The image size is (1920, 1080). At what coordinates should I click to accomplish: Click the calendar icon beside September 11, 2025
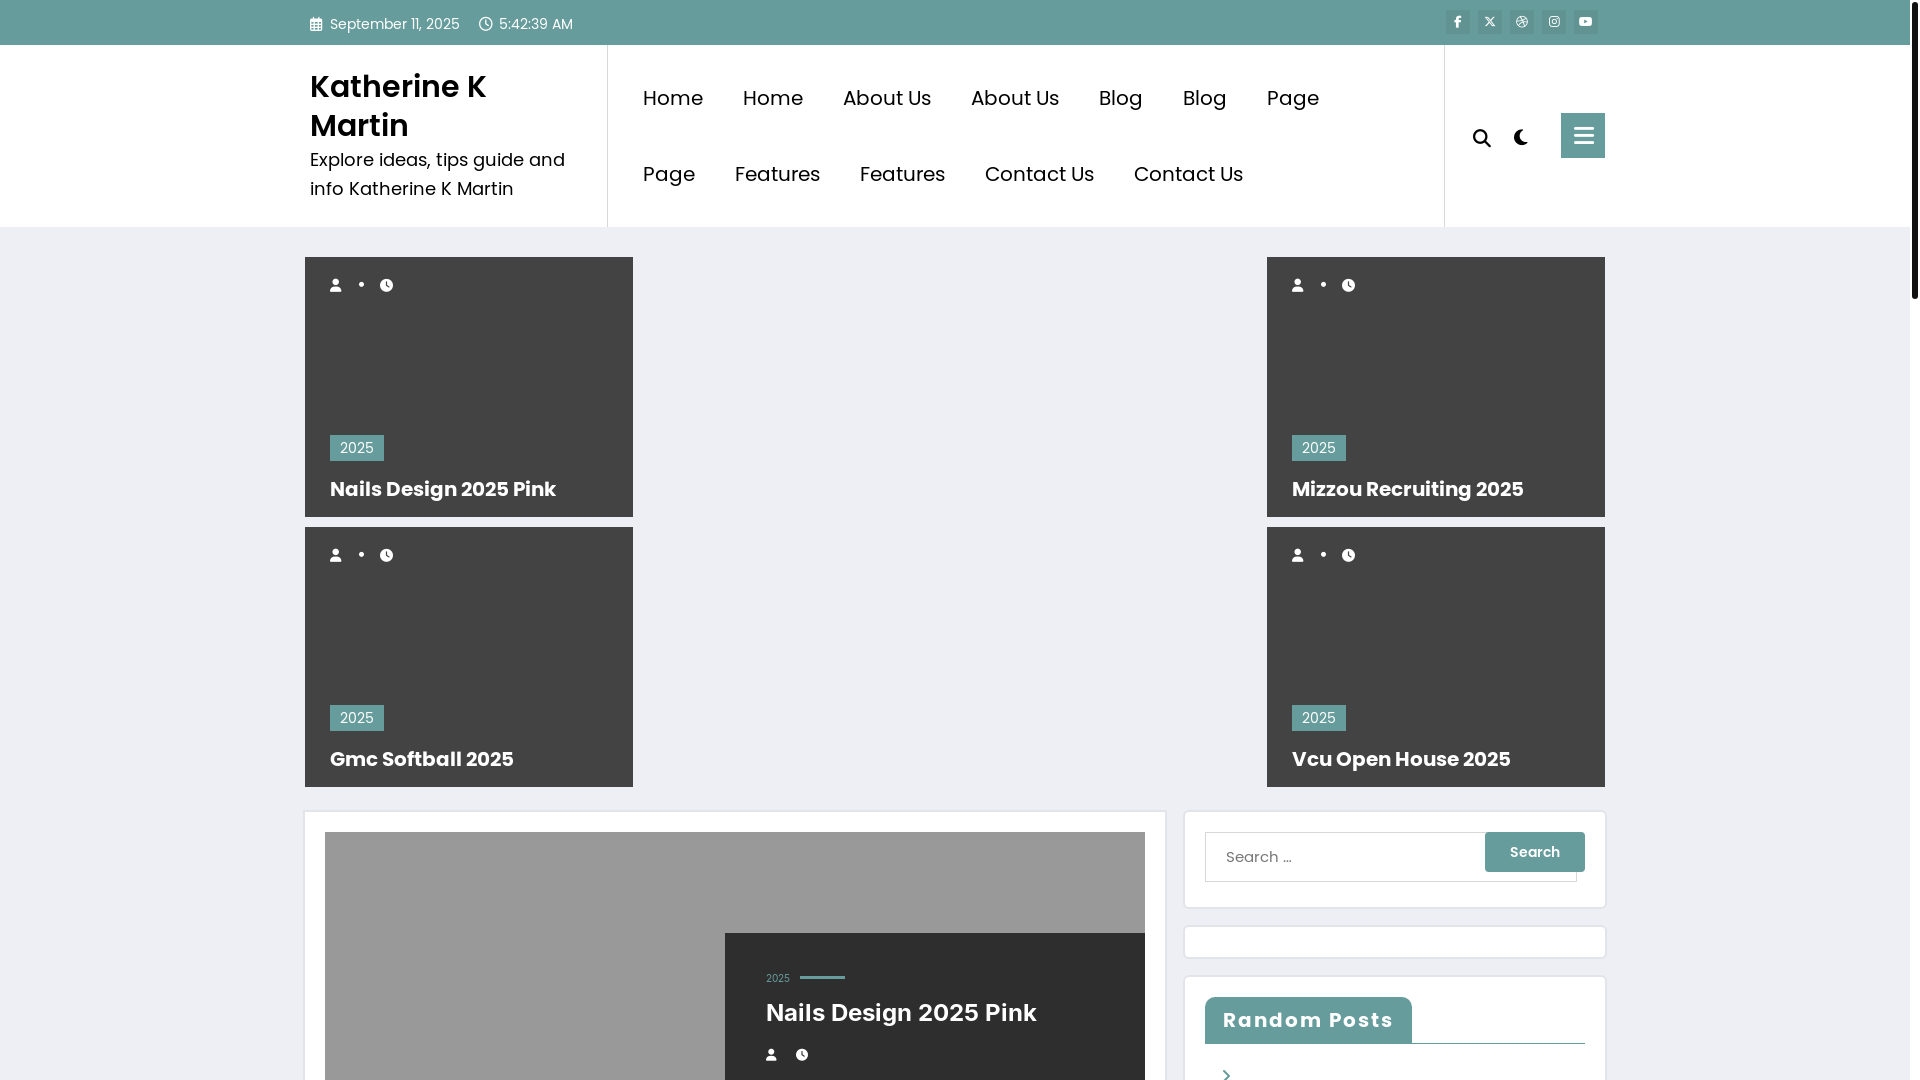316,24
